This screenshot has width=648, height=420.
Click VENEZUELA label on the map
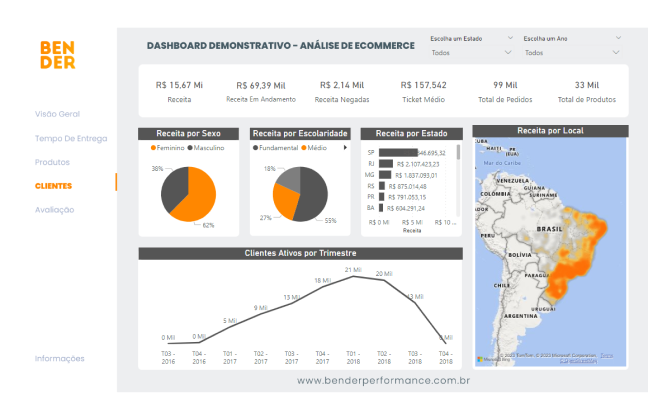pos(512,181)
